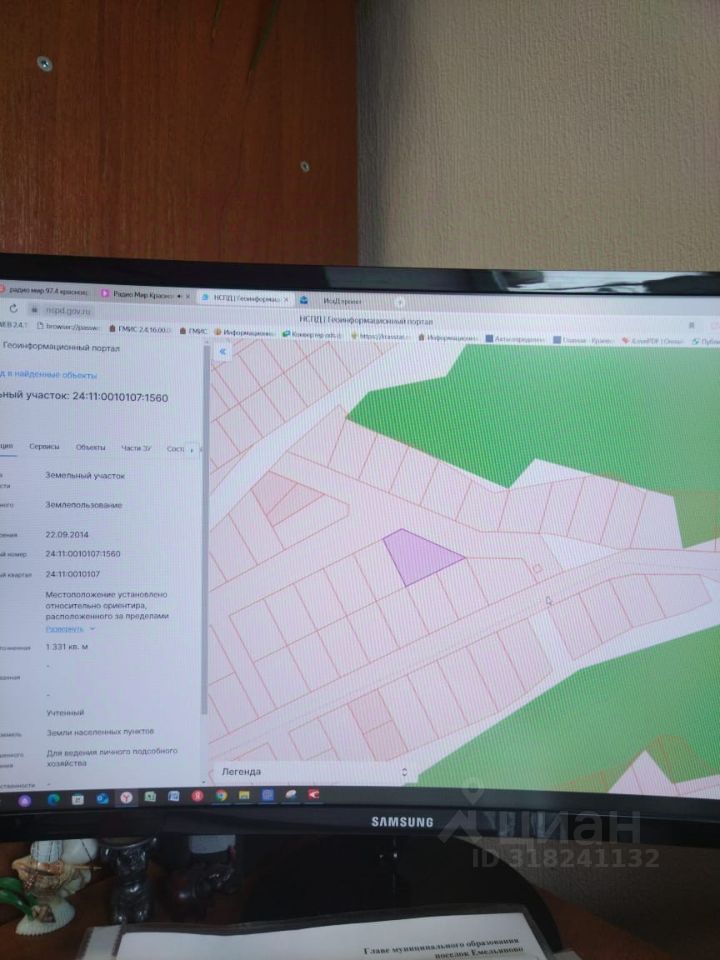Open Yandex Browser from the taskbar
720x960 pixels.
pos(126,798)
